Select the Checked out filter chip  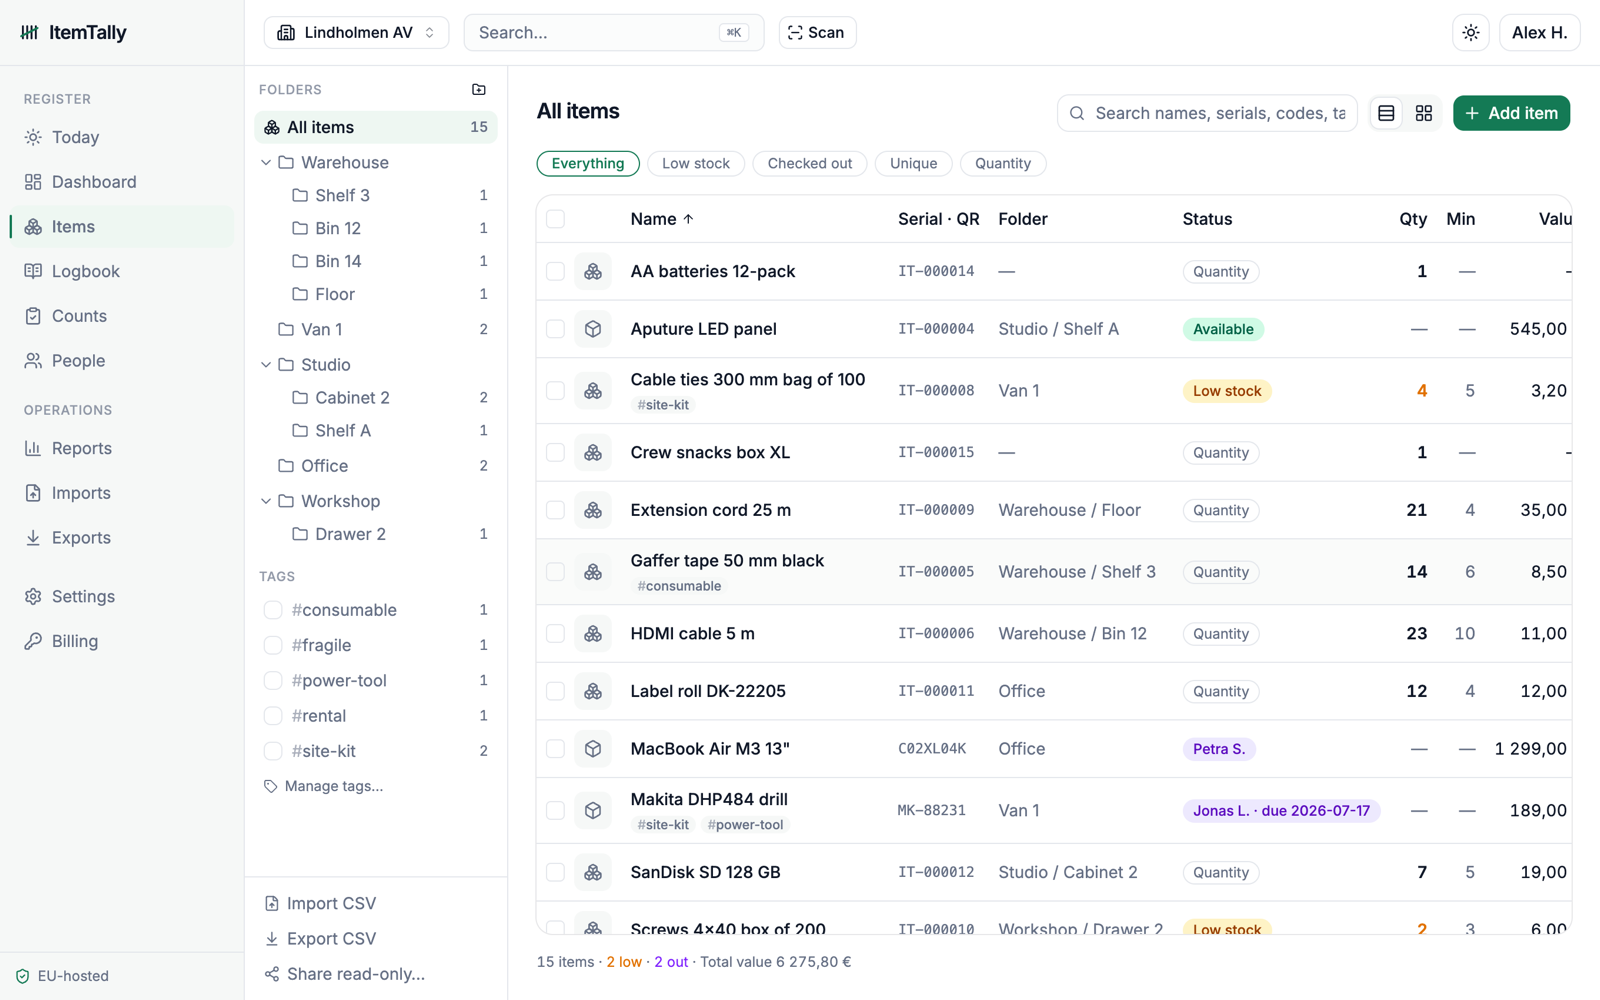point(810,163)
